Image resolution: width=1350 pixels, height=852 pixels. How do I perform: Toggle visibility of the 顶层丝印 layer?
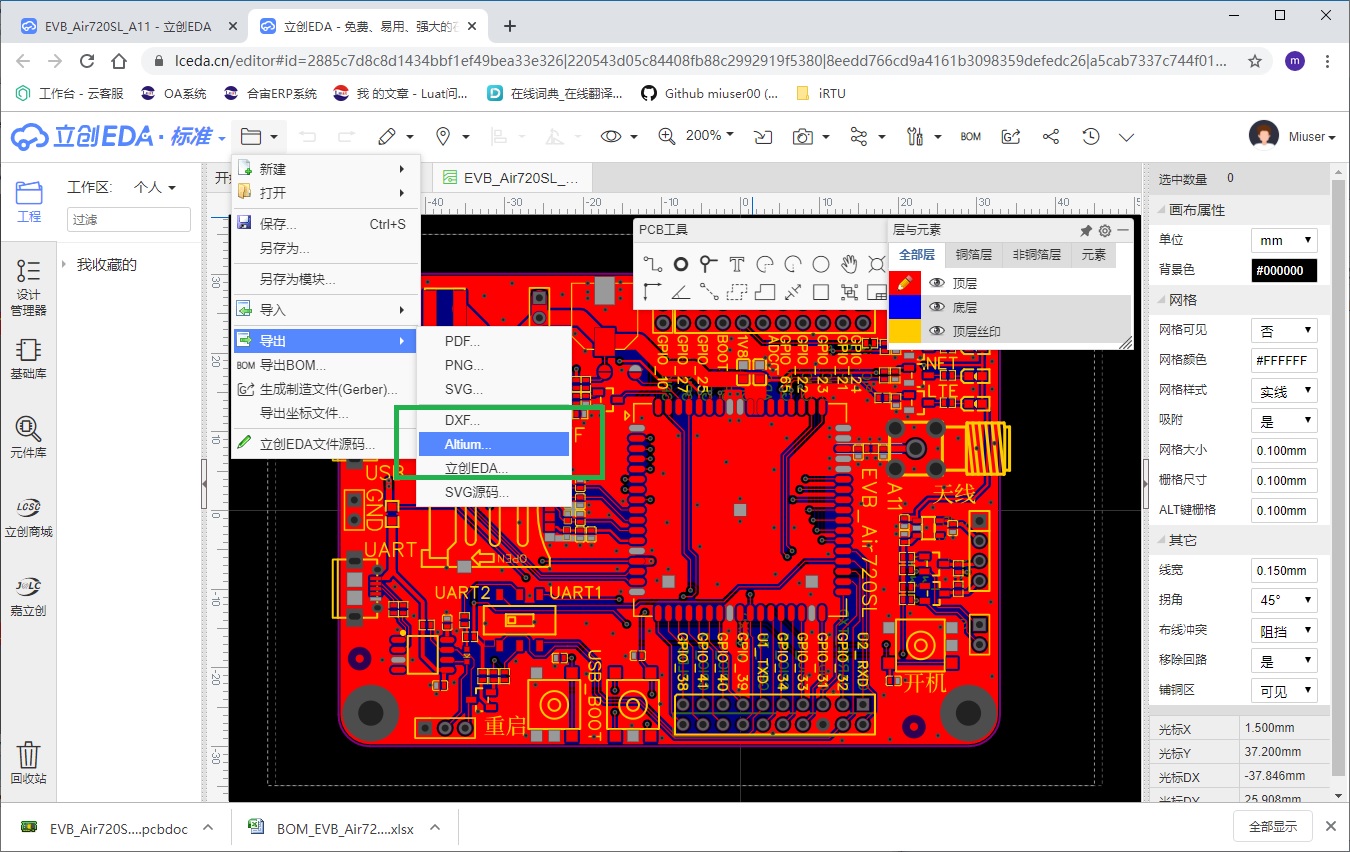pyautogui.click(x=937, y=331)
